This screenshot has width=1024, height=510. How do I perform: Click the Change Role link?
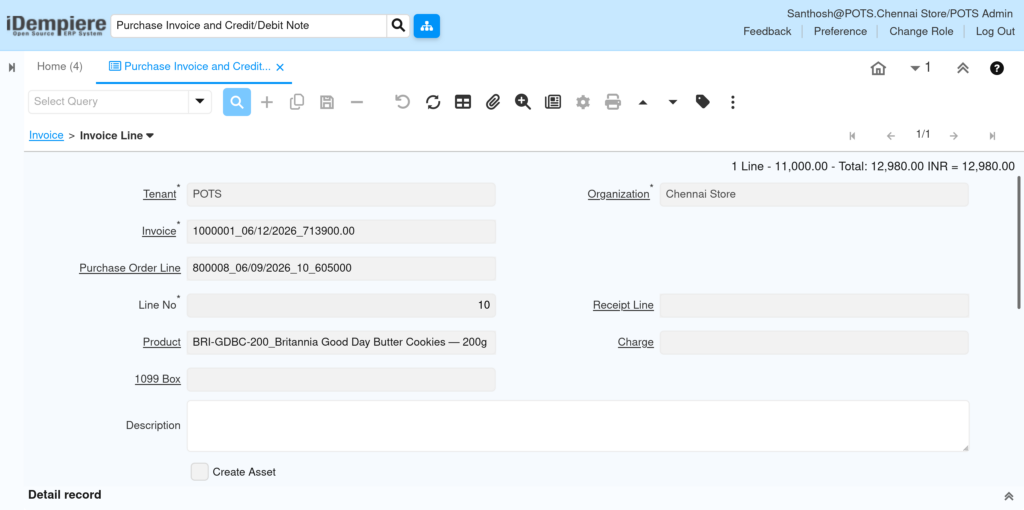[x=921, y=31]
